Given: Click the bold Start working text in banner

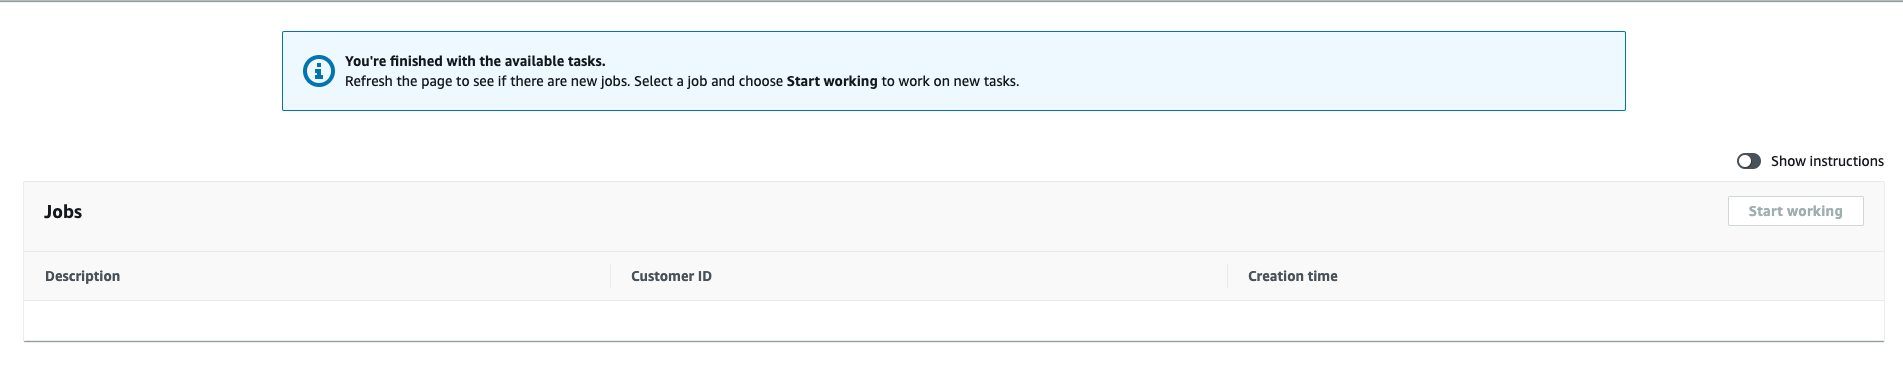Looking at the screenshot, I should [832, 81].
